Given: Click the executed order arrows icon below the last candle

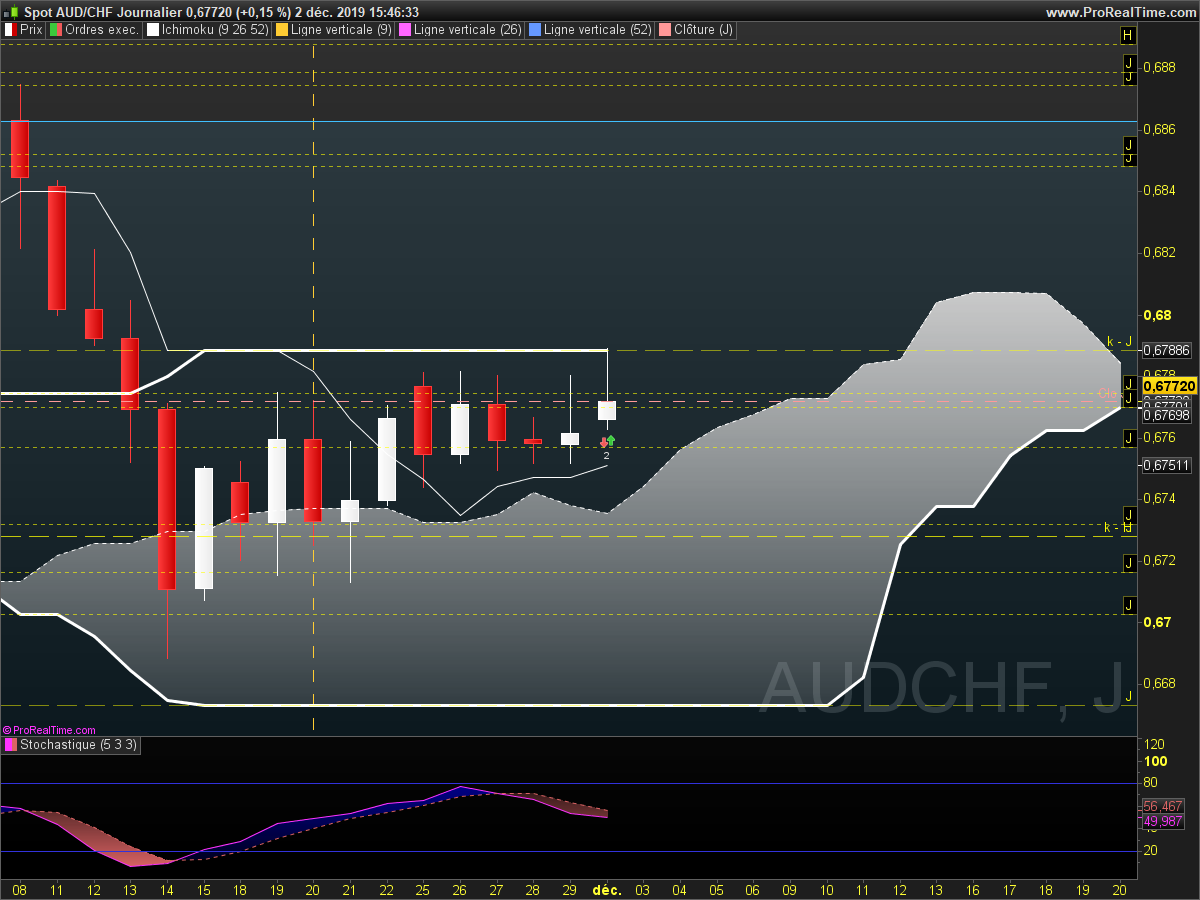Looking at the screenshot, I should [x=607, y=440].
